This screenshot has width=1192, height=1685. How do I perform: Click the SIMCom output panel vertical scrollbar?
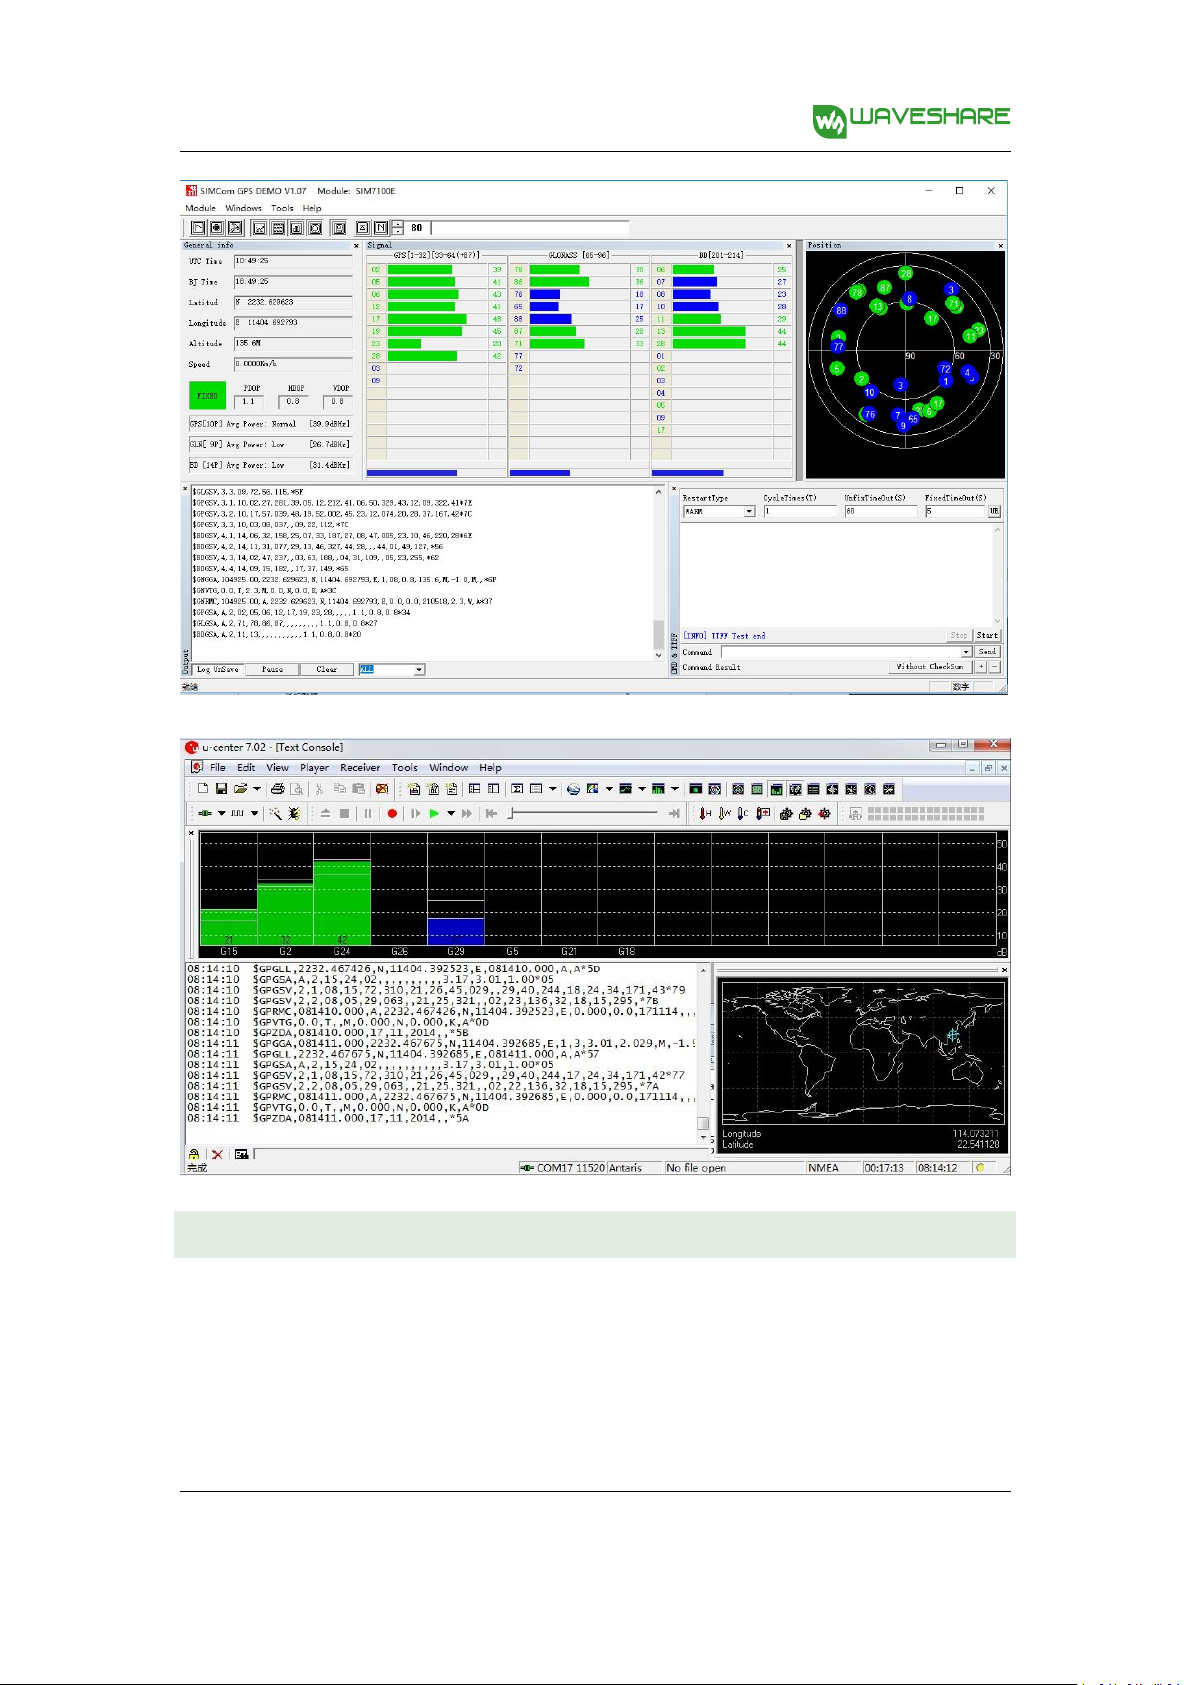tap(658, 572)
